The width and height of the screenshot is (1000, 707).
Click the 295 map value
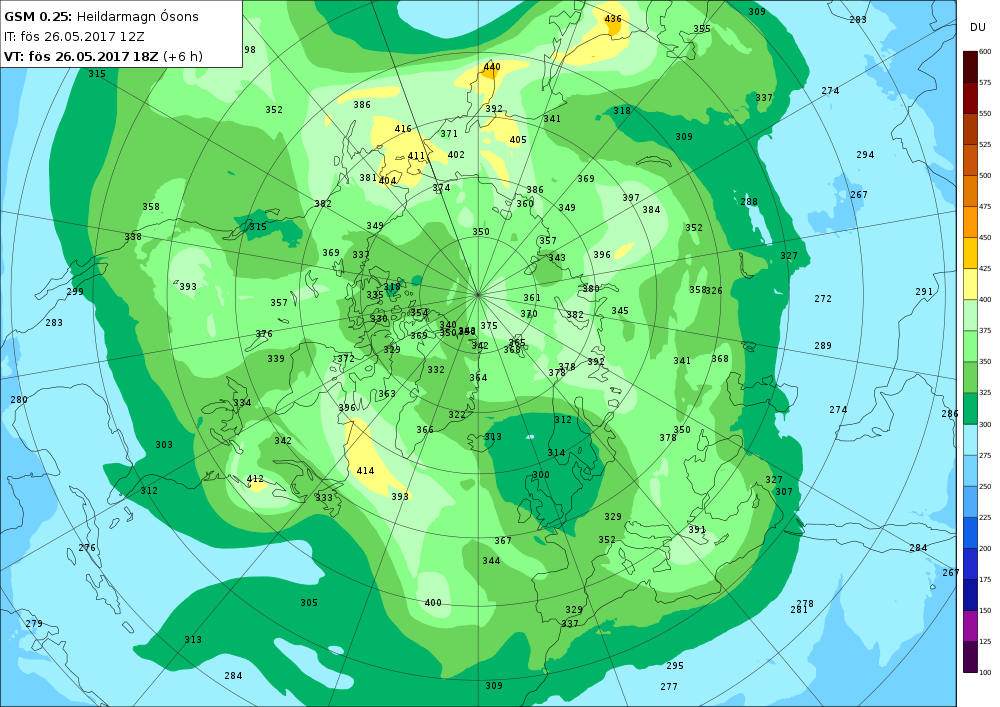(x=675, y=666)
